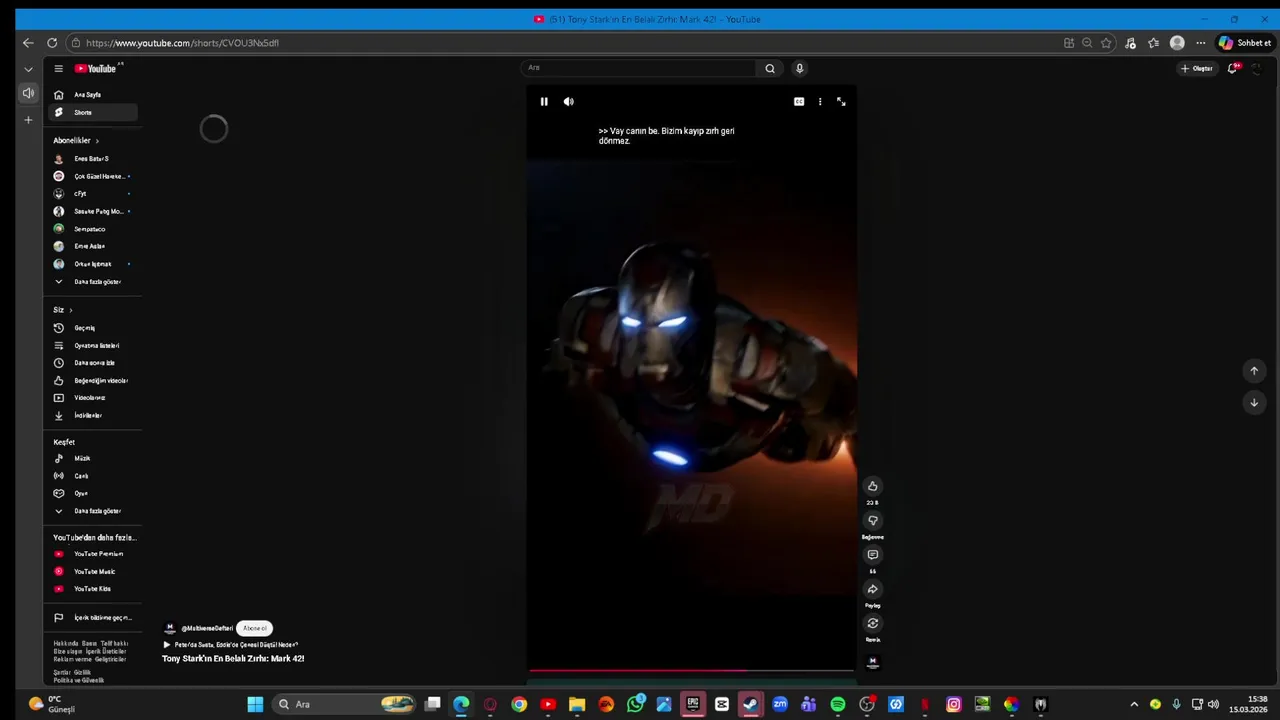
Task: Open YouTube Music link
Action: pos(93,572)
